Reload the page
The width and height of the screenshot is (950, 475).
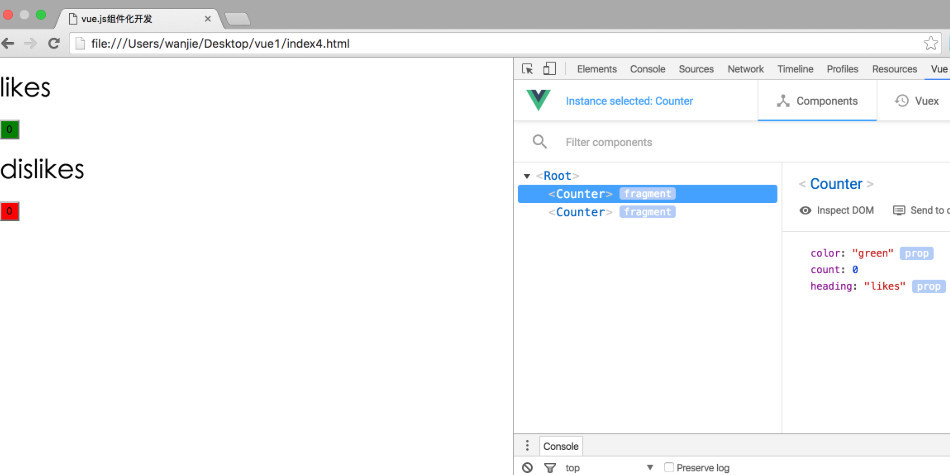pos(54,43)
